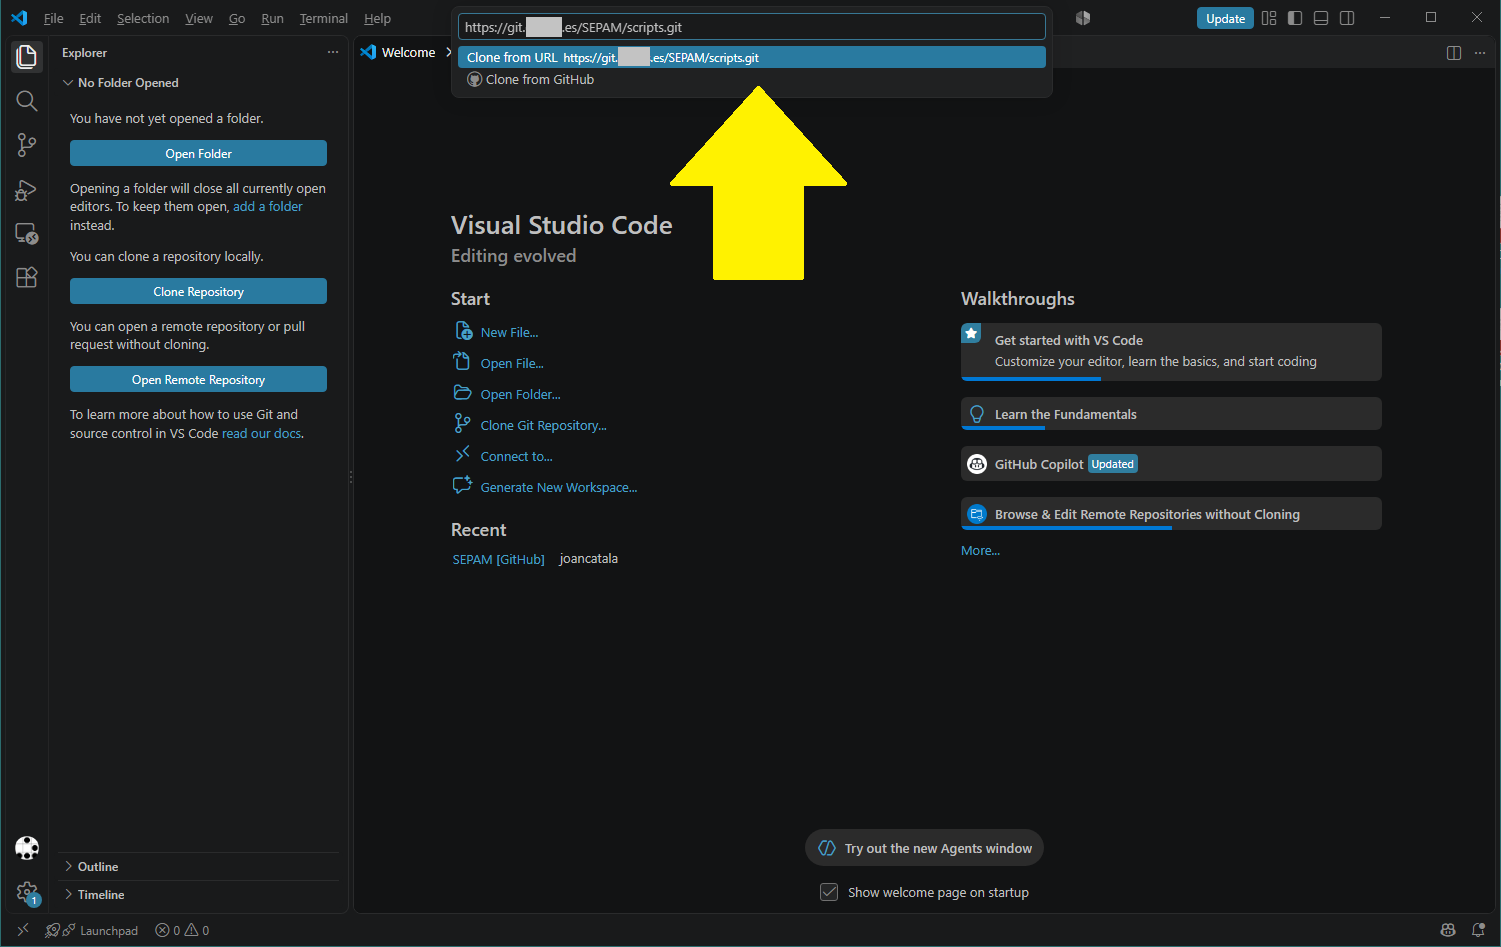
Task: Click the New File link
Action: [509, 332]
